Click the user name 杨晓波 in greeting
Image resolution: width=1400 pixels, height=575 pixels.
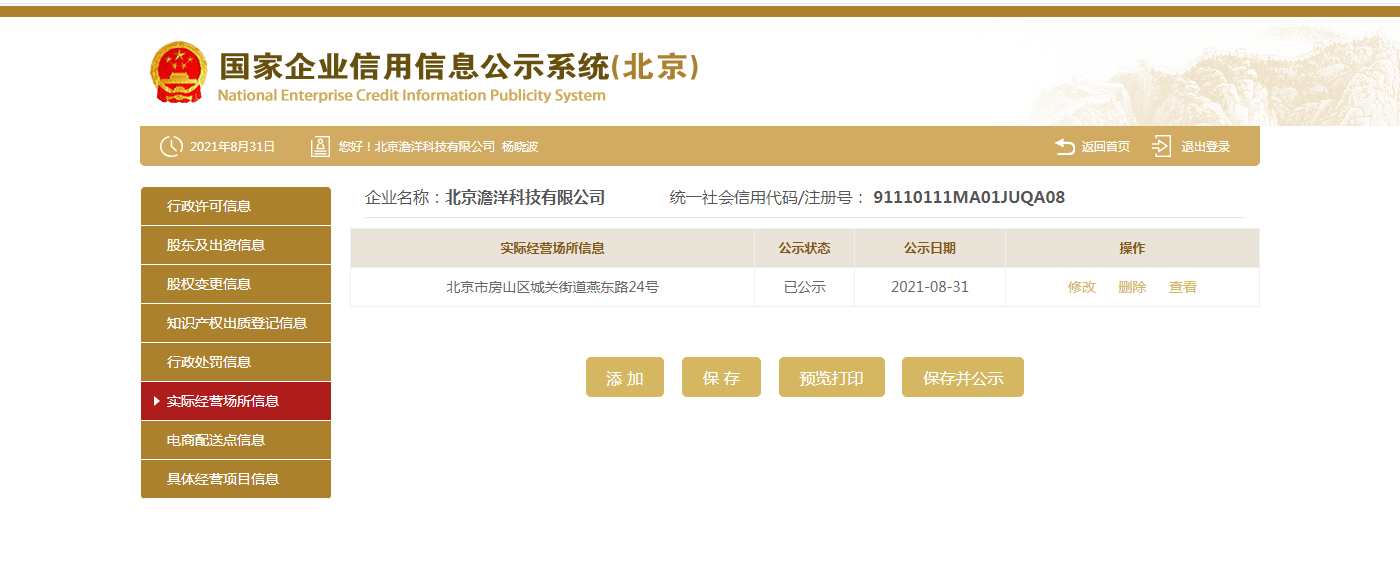(520, 146)
